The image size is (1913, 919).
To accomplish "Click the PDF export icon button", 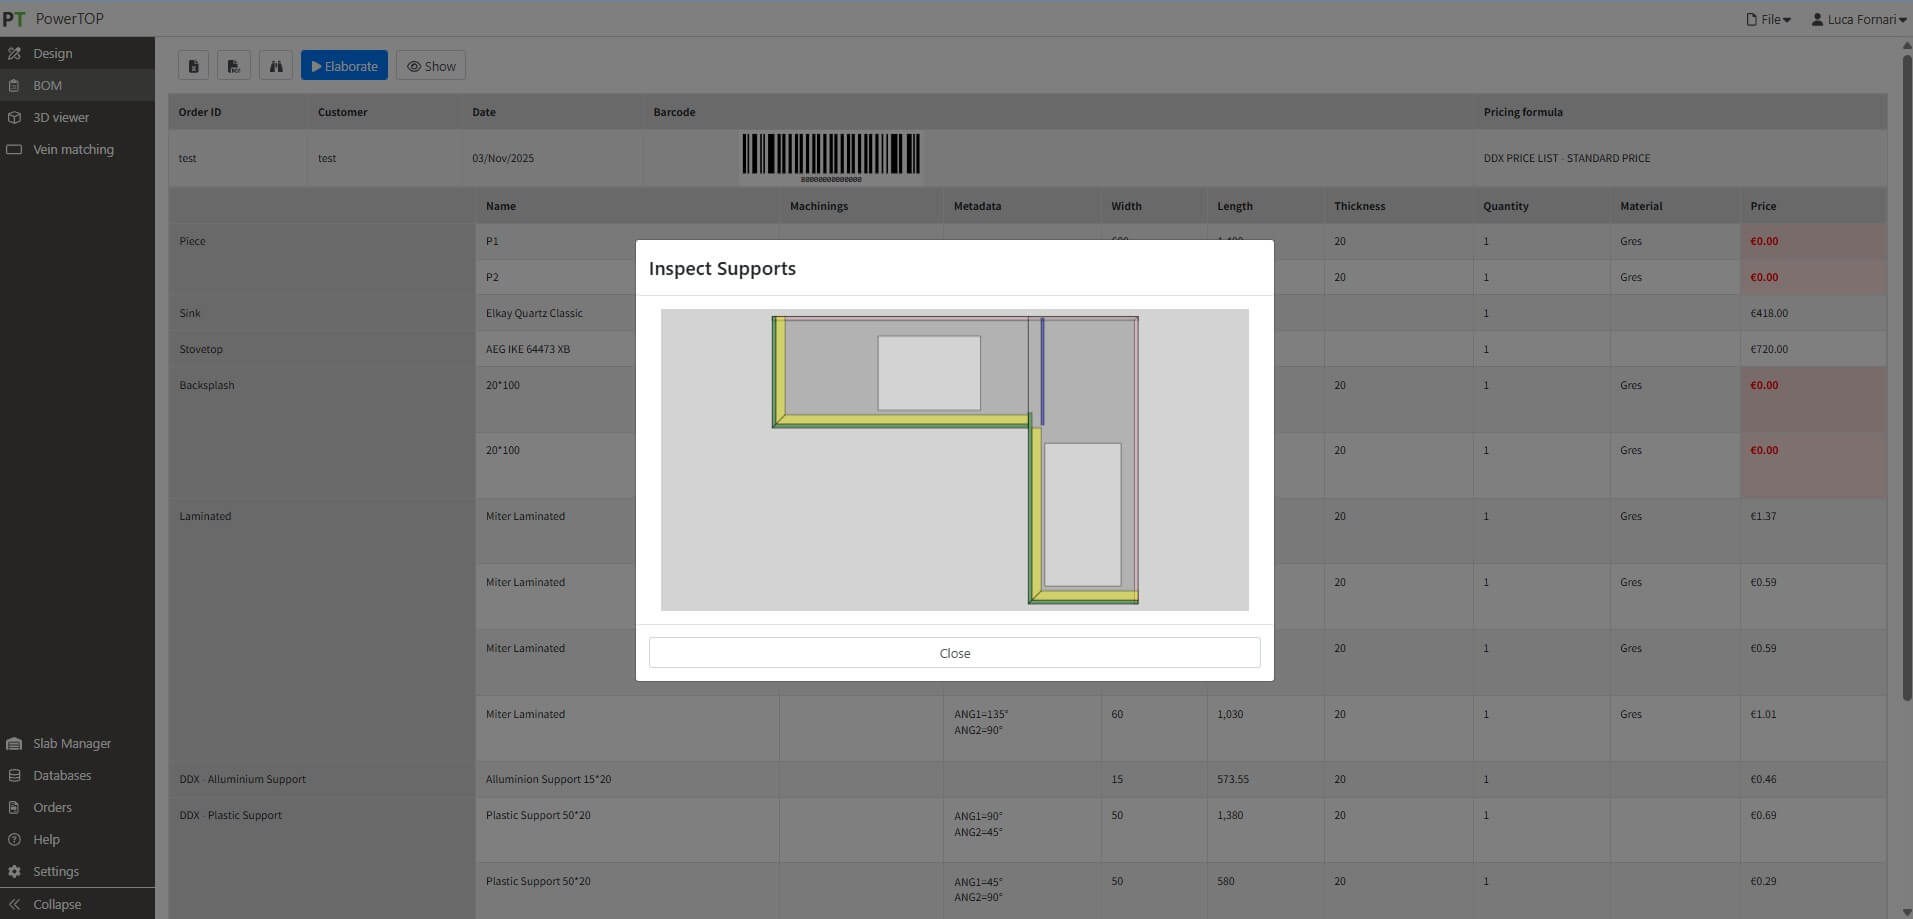I will click(234, 66).
